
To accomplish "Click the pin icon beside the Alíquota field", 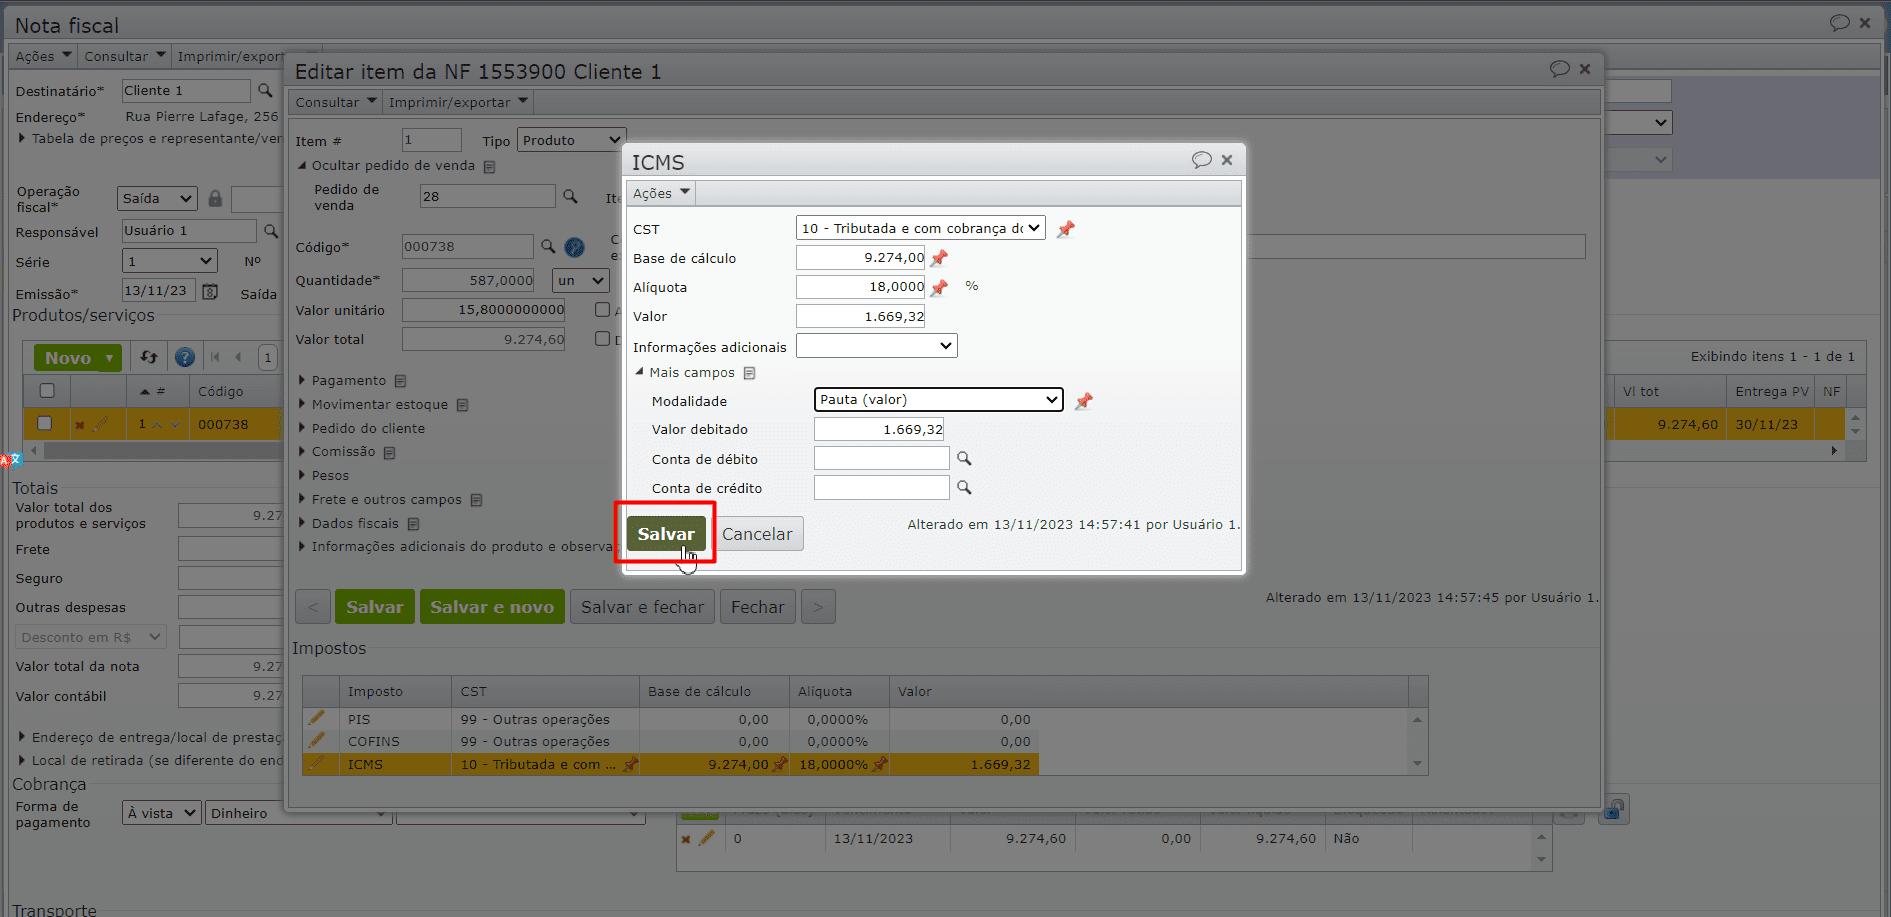I will pos(939,287).
